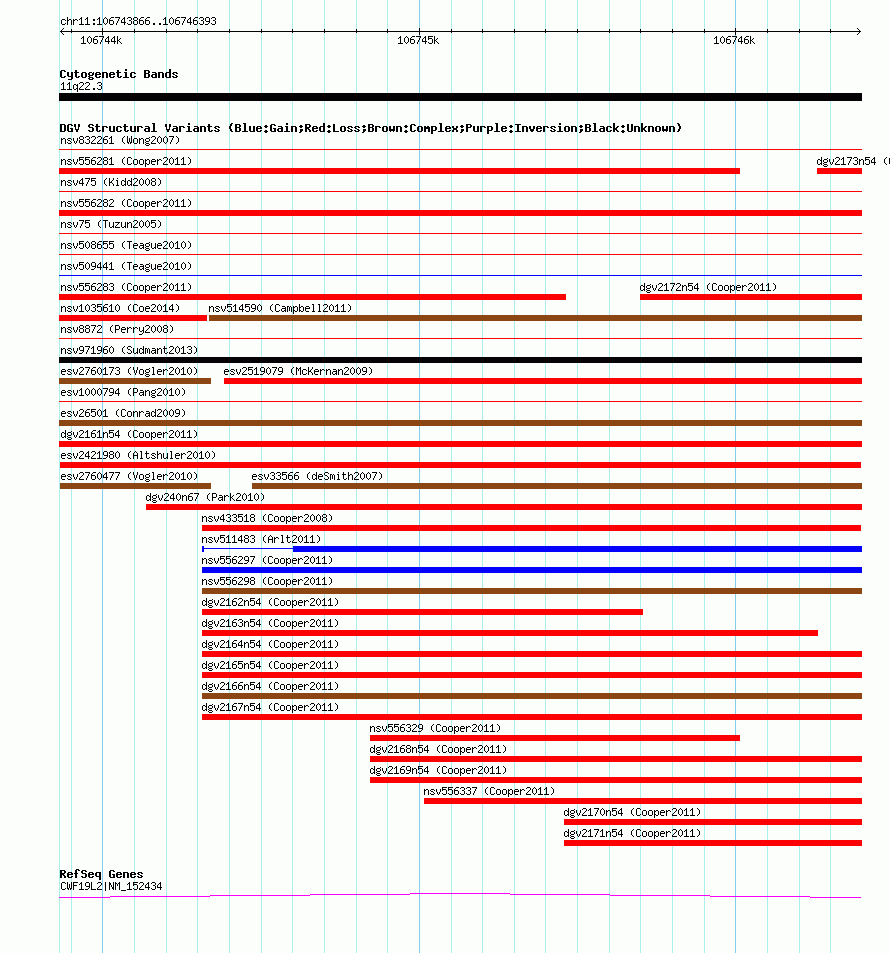Open variant nsv75 (Tuzun2005) label
Viewport: 890px width, 953px height.
point(111,224)
